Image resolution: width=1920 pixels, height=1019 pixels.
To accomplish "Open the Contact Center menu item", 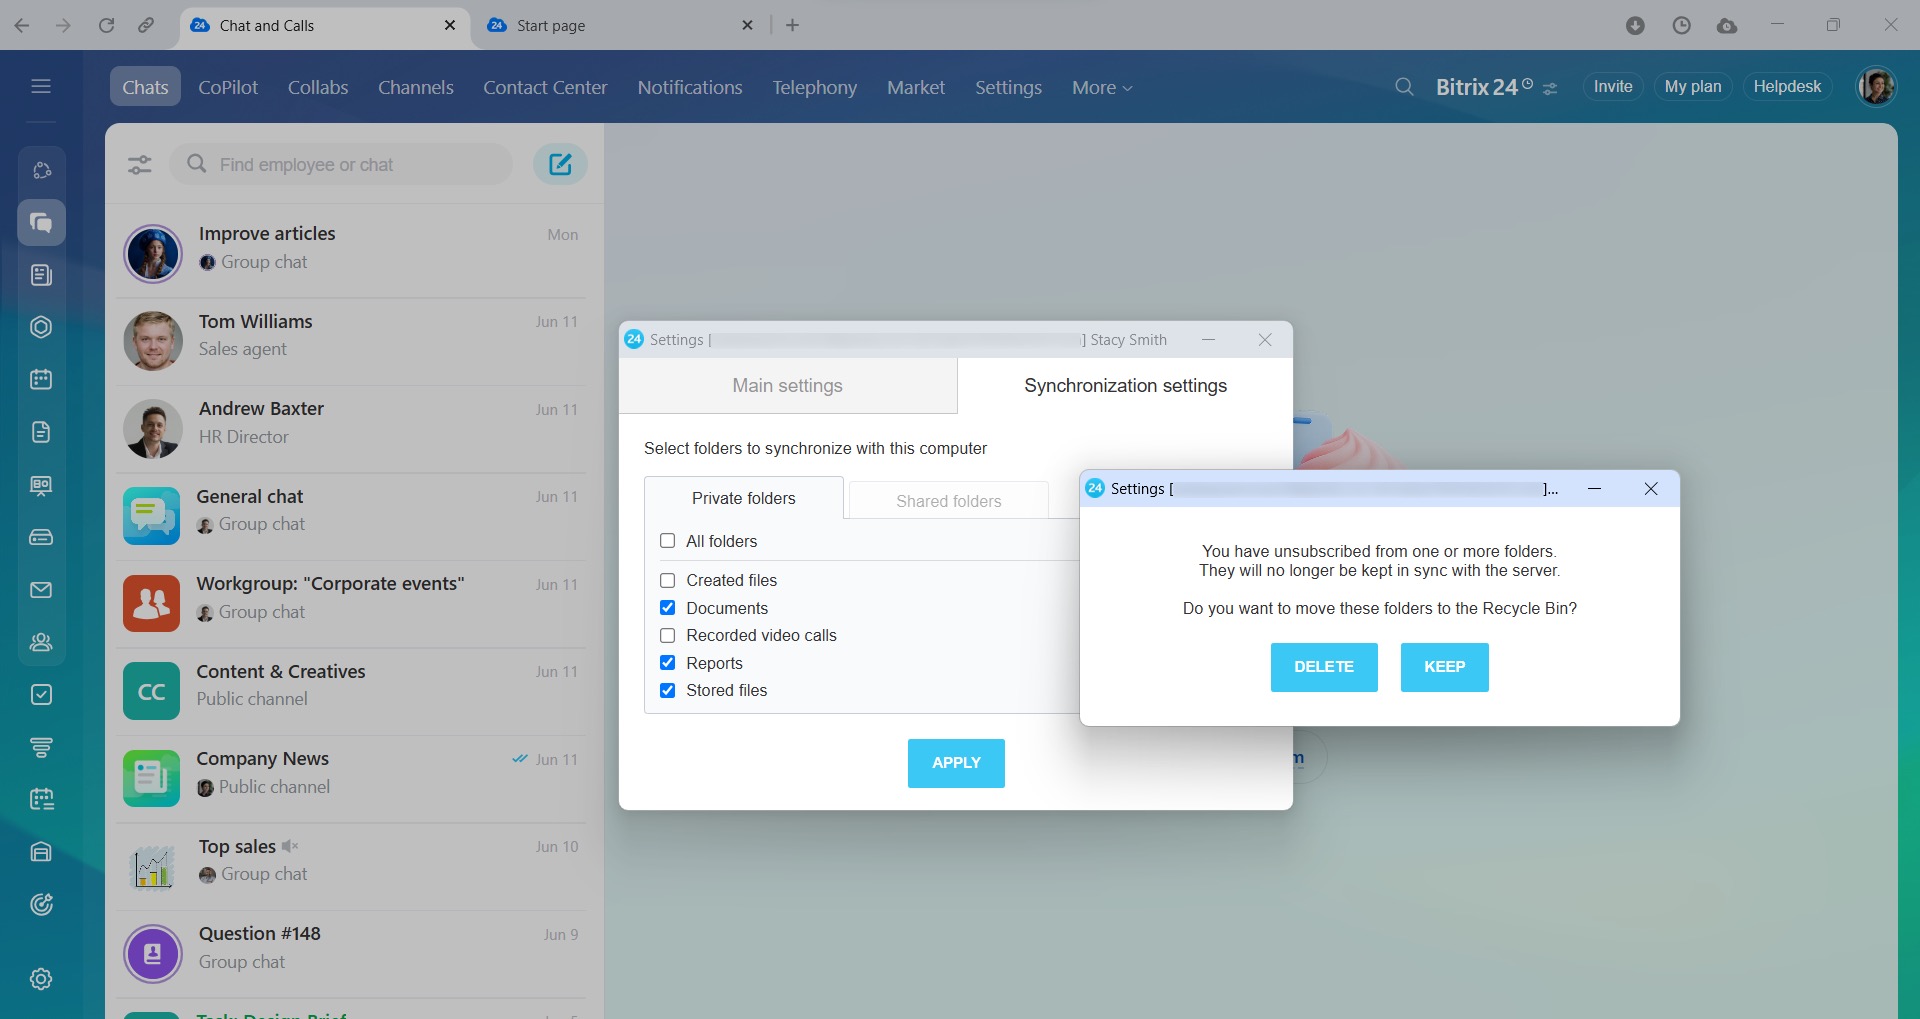I will 545,88.
